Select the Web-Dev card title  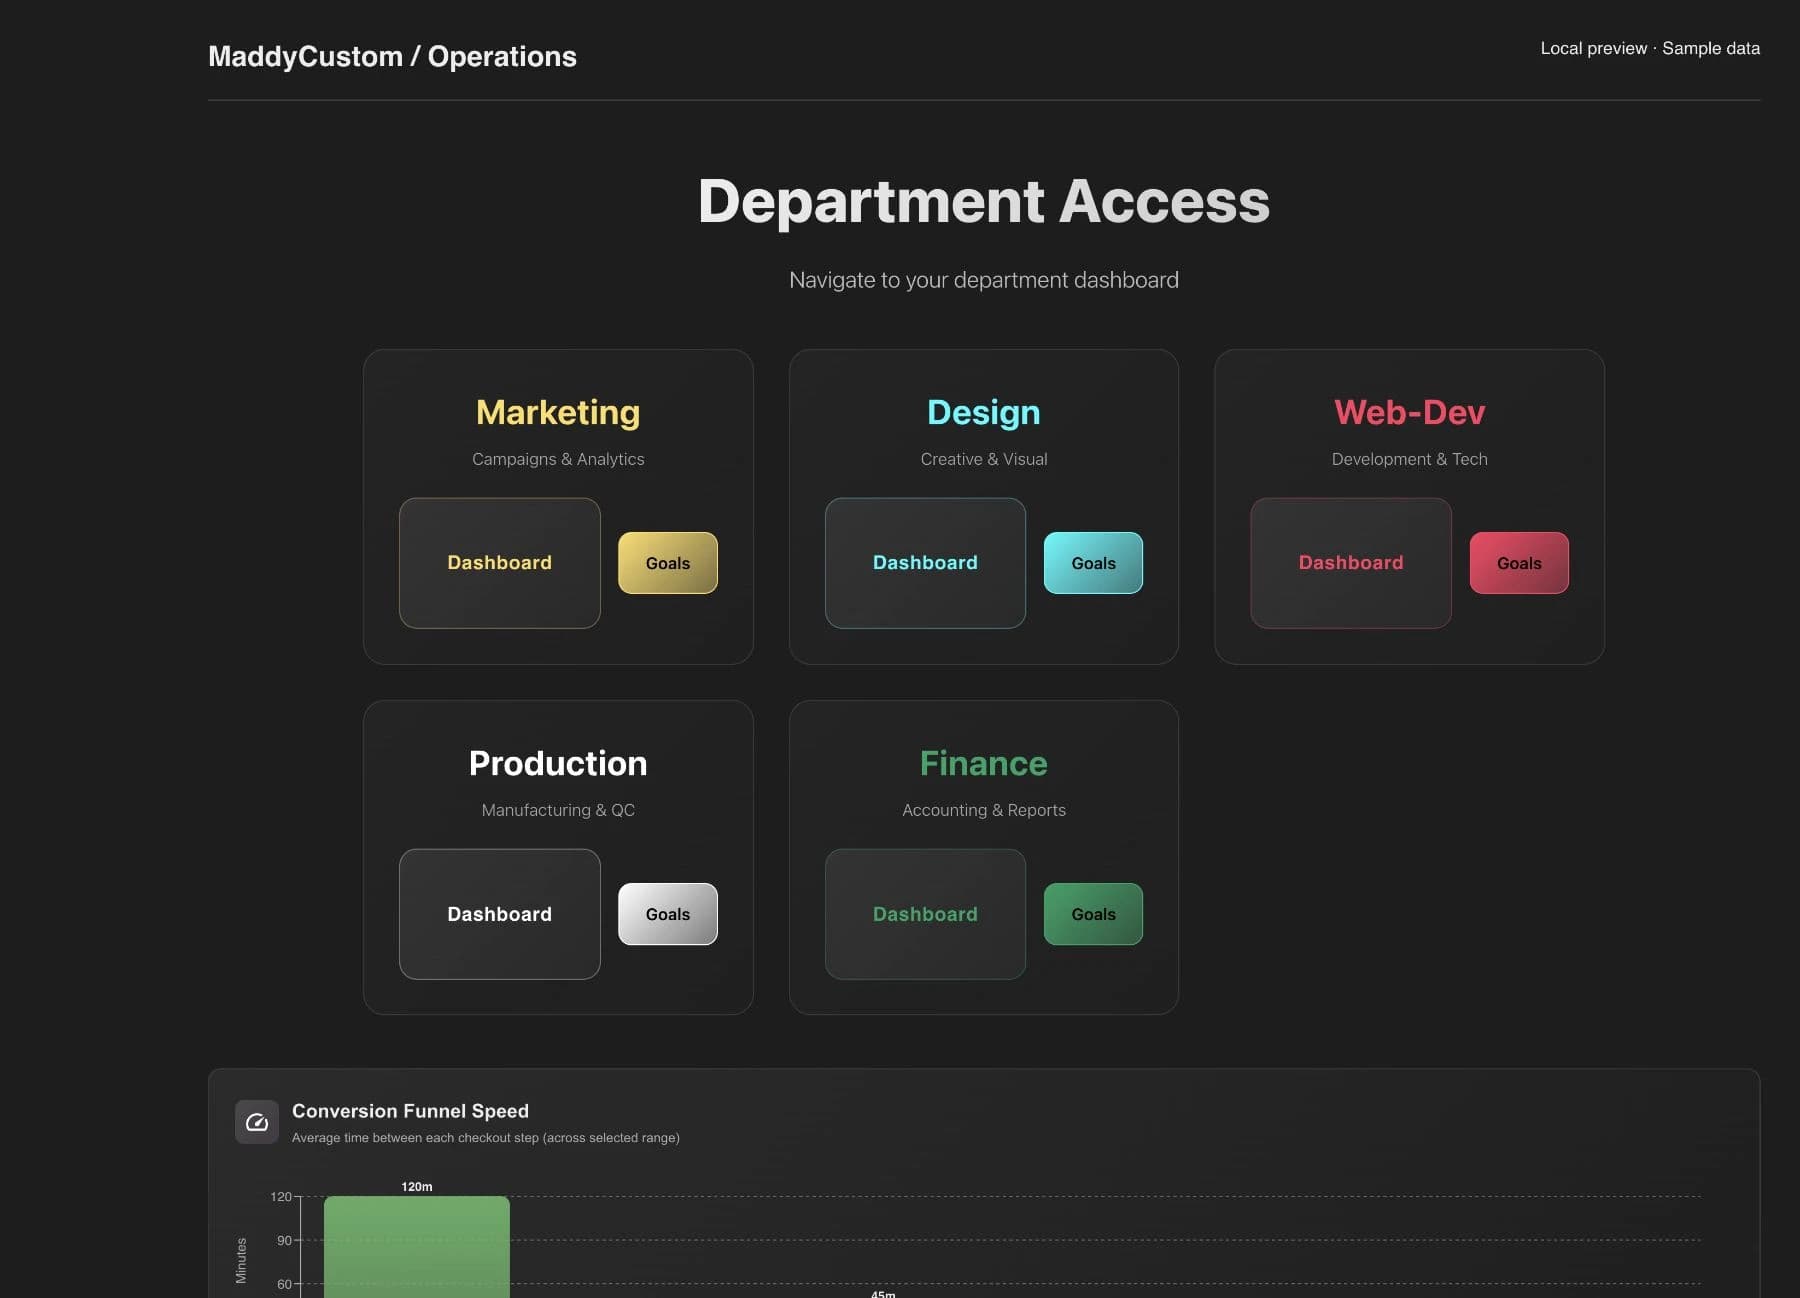click(x=1410, y=412)
